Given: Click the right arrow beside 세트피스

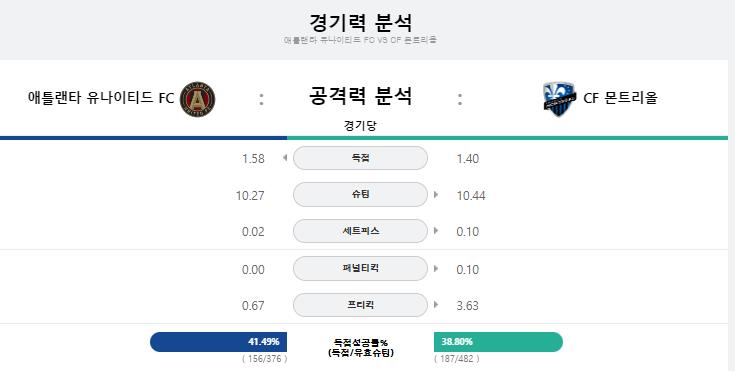Looking at the screenshot, I should coord(436,231).
